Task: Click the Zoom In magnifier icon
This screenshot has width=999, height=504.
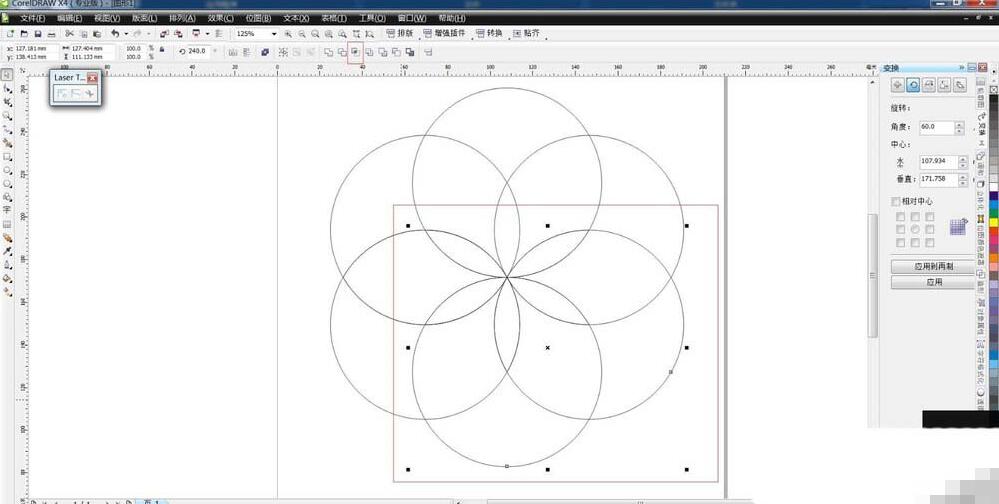Action: [288, 34]
